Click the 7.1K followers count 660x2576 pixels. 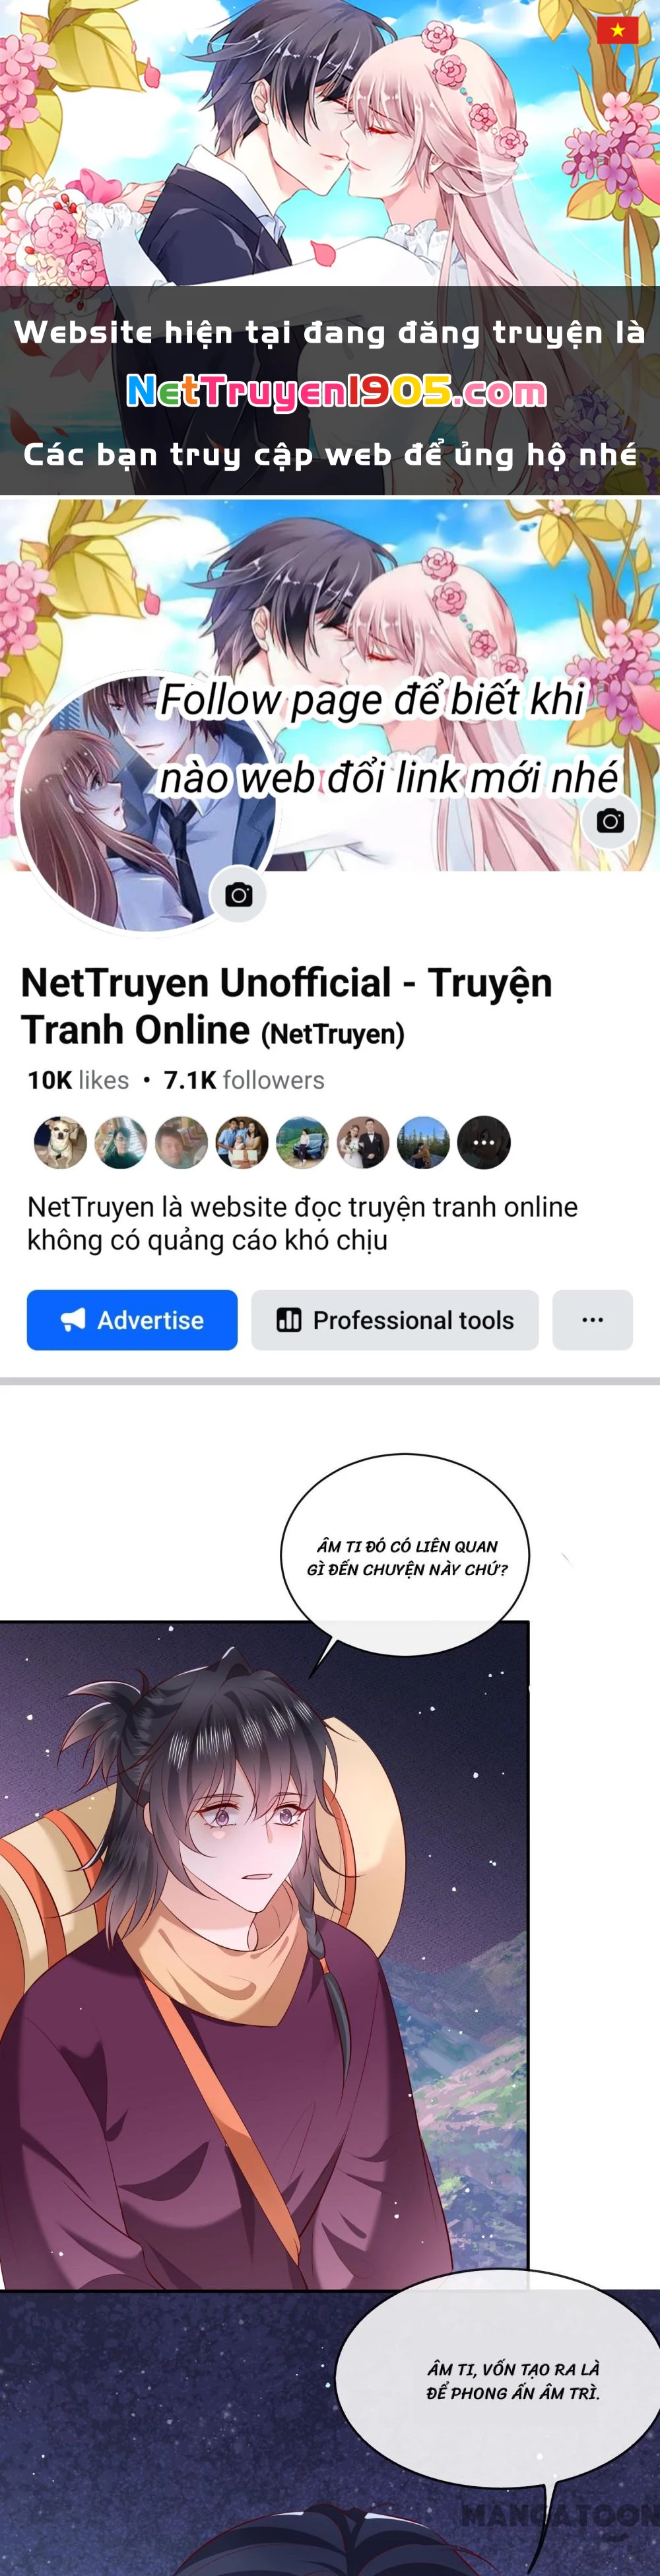pos(244,1080)
